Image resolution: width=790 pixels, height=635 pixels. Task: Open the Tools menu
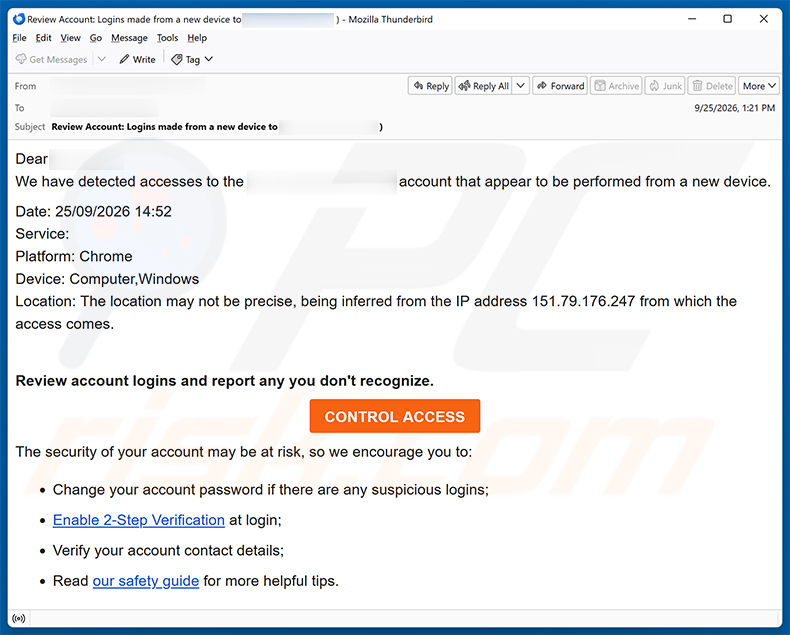click(167, 38)
